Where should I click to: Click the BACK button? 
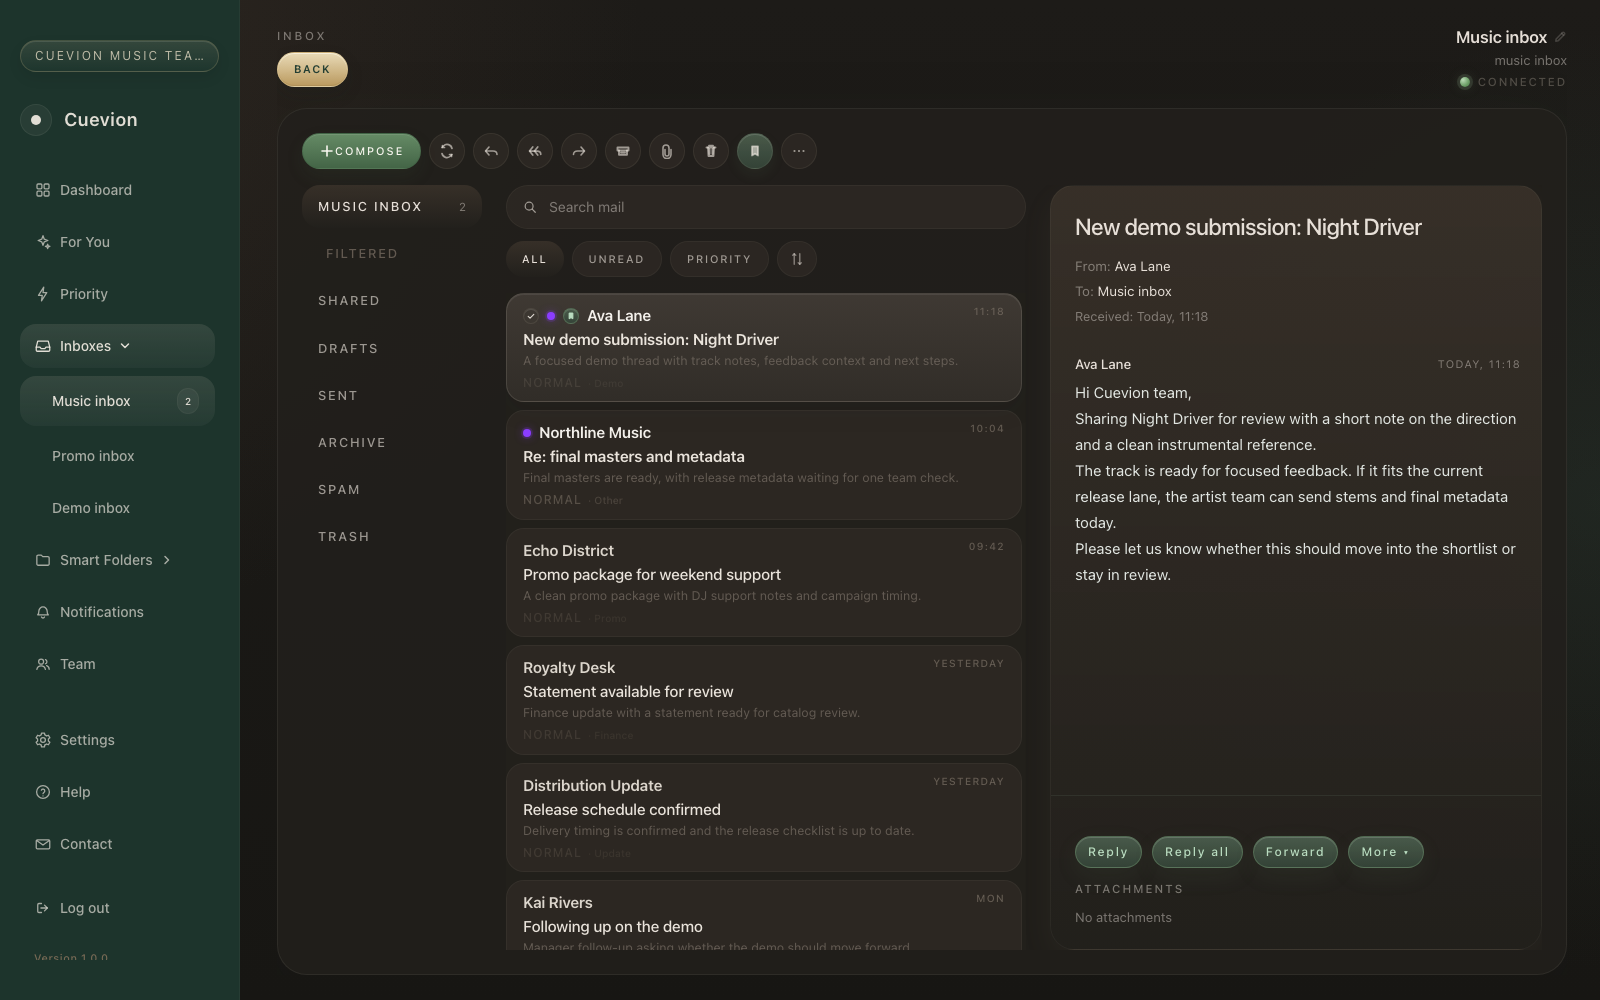pos(312,69)
